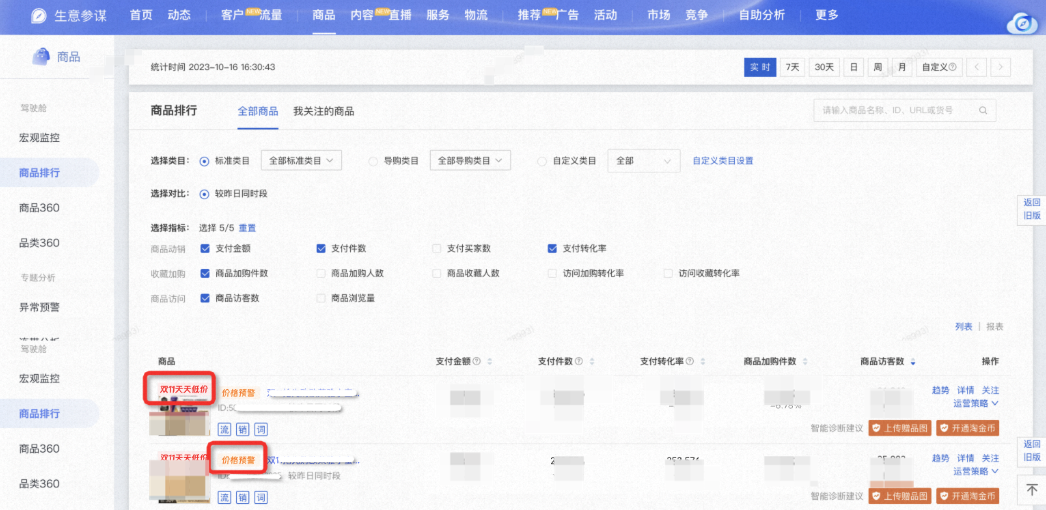This screenshot has width=1046, height=510.
Task: Click help icon next to 支付转化率 column header
Action: coord(690,361)
